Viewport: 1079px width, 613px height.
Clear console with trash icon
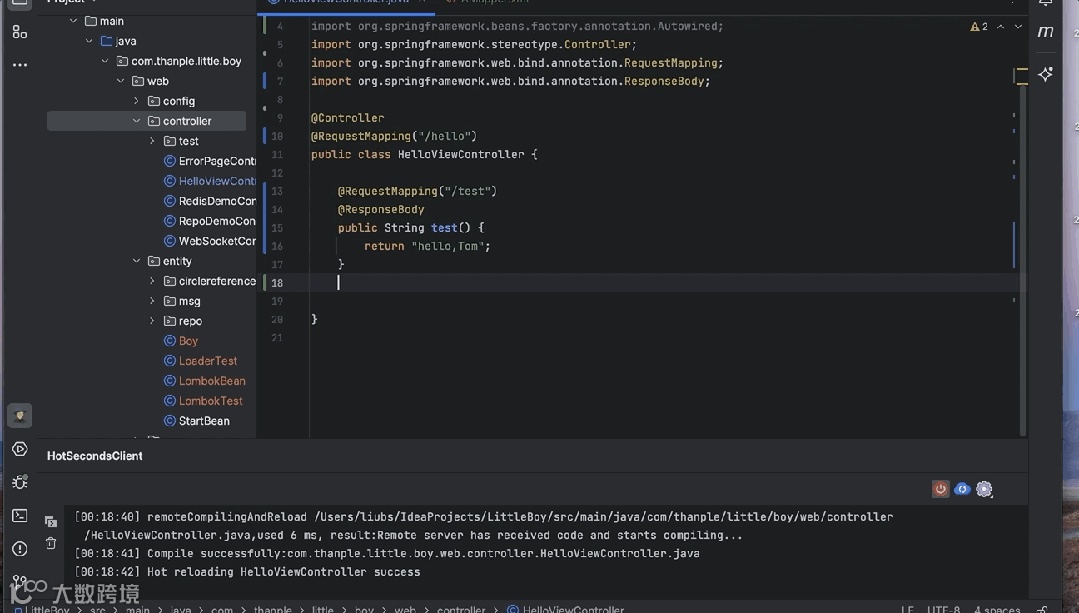click(50, 544)
